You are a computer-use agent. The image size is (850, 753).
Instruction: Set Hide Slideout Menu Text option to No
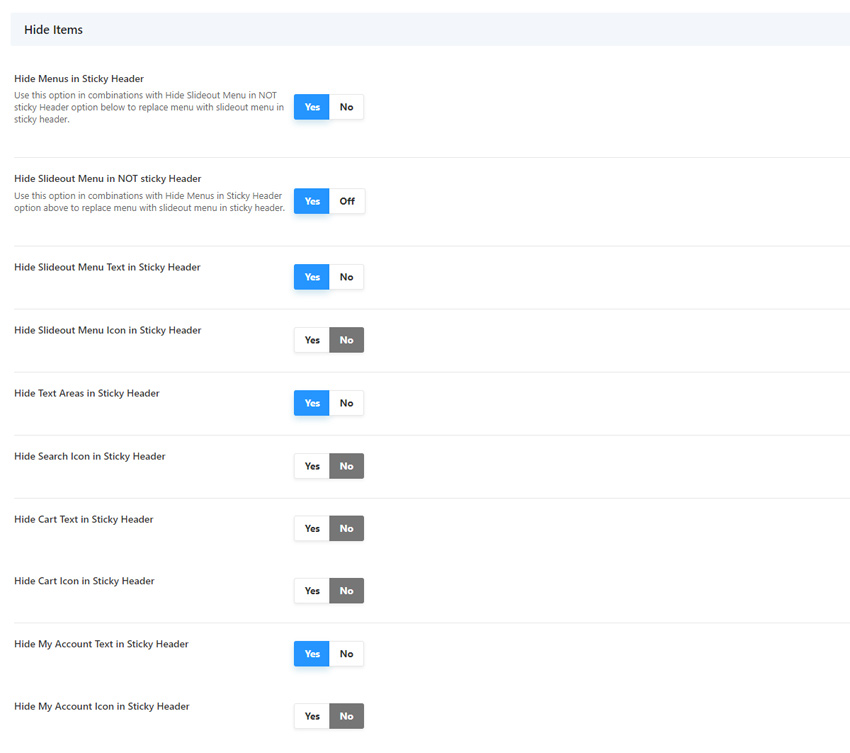346,277
